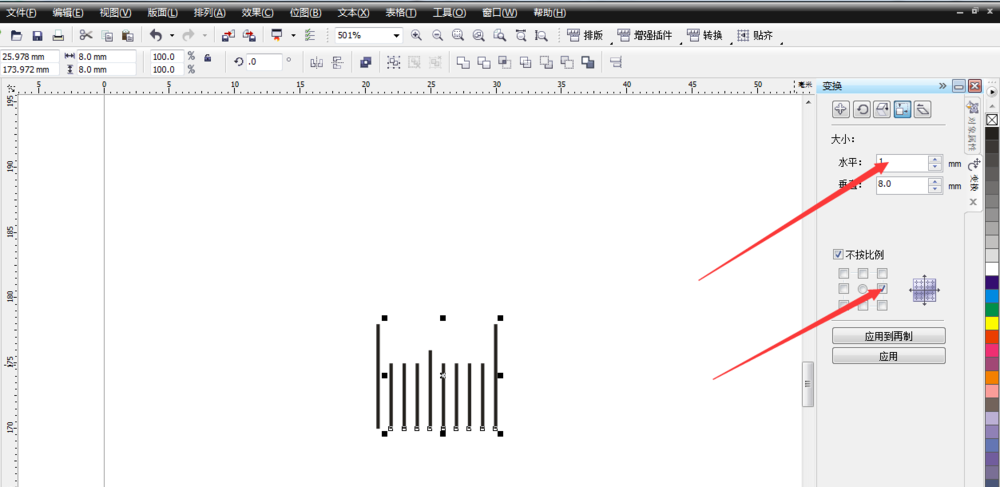Click the vertical scrollbar thumb beside canvas
1000x487 pixels.
click(x=807, y=384)
